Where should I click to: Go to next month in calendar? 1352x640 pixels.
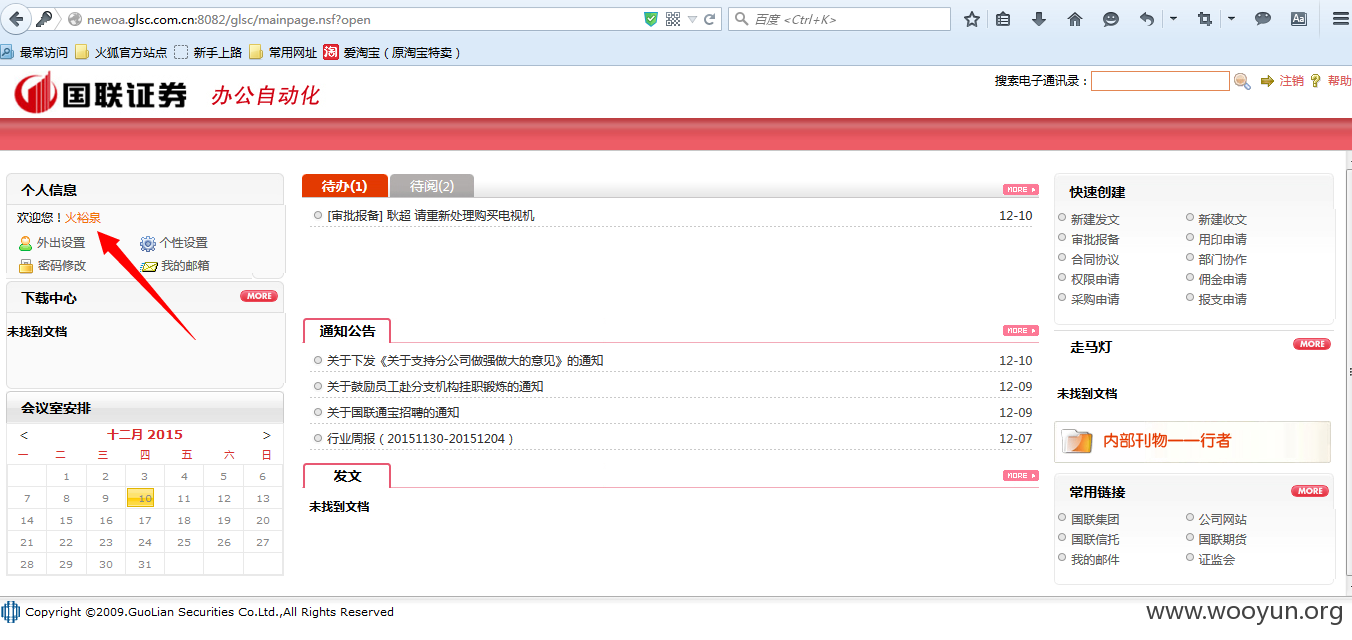[x=267, y=435]
